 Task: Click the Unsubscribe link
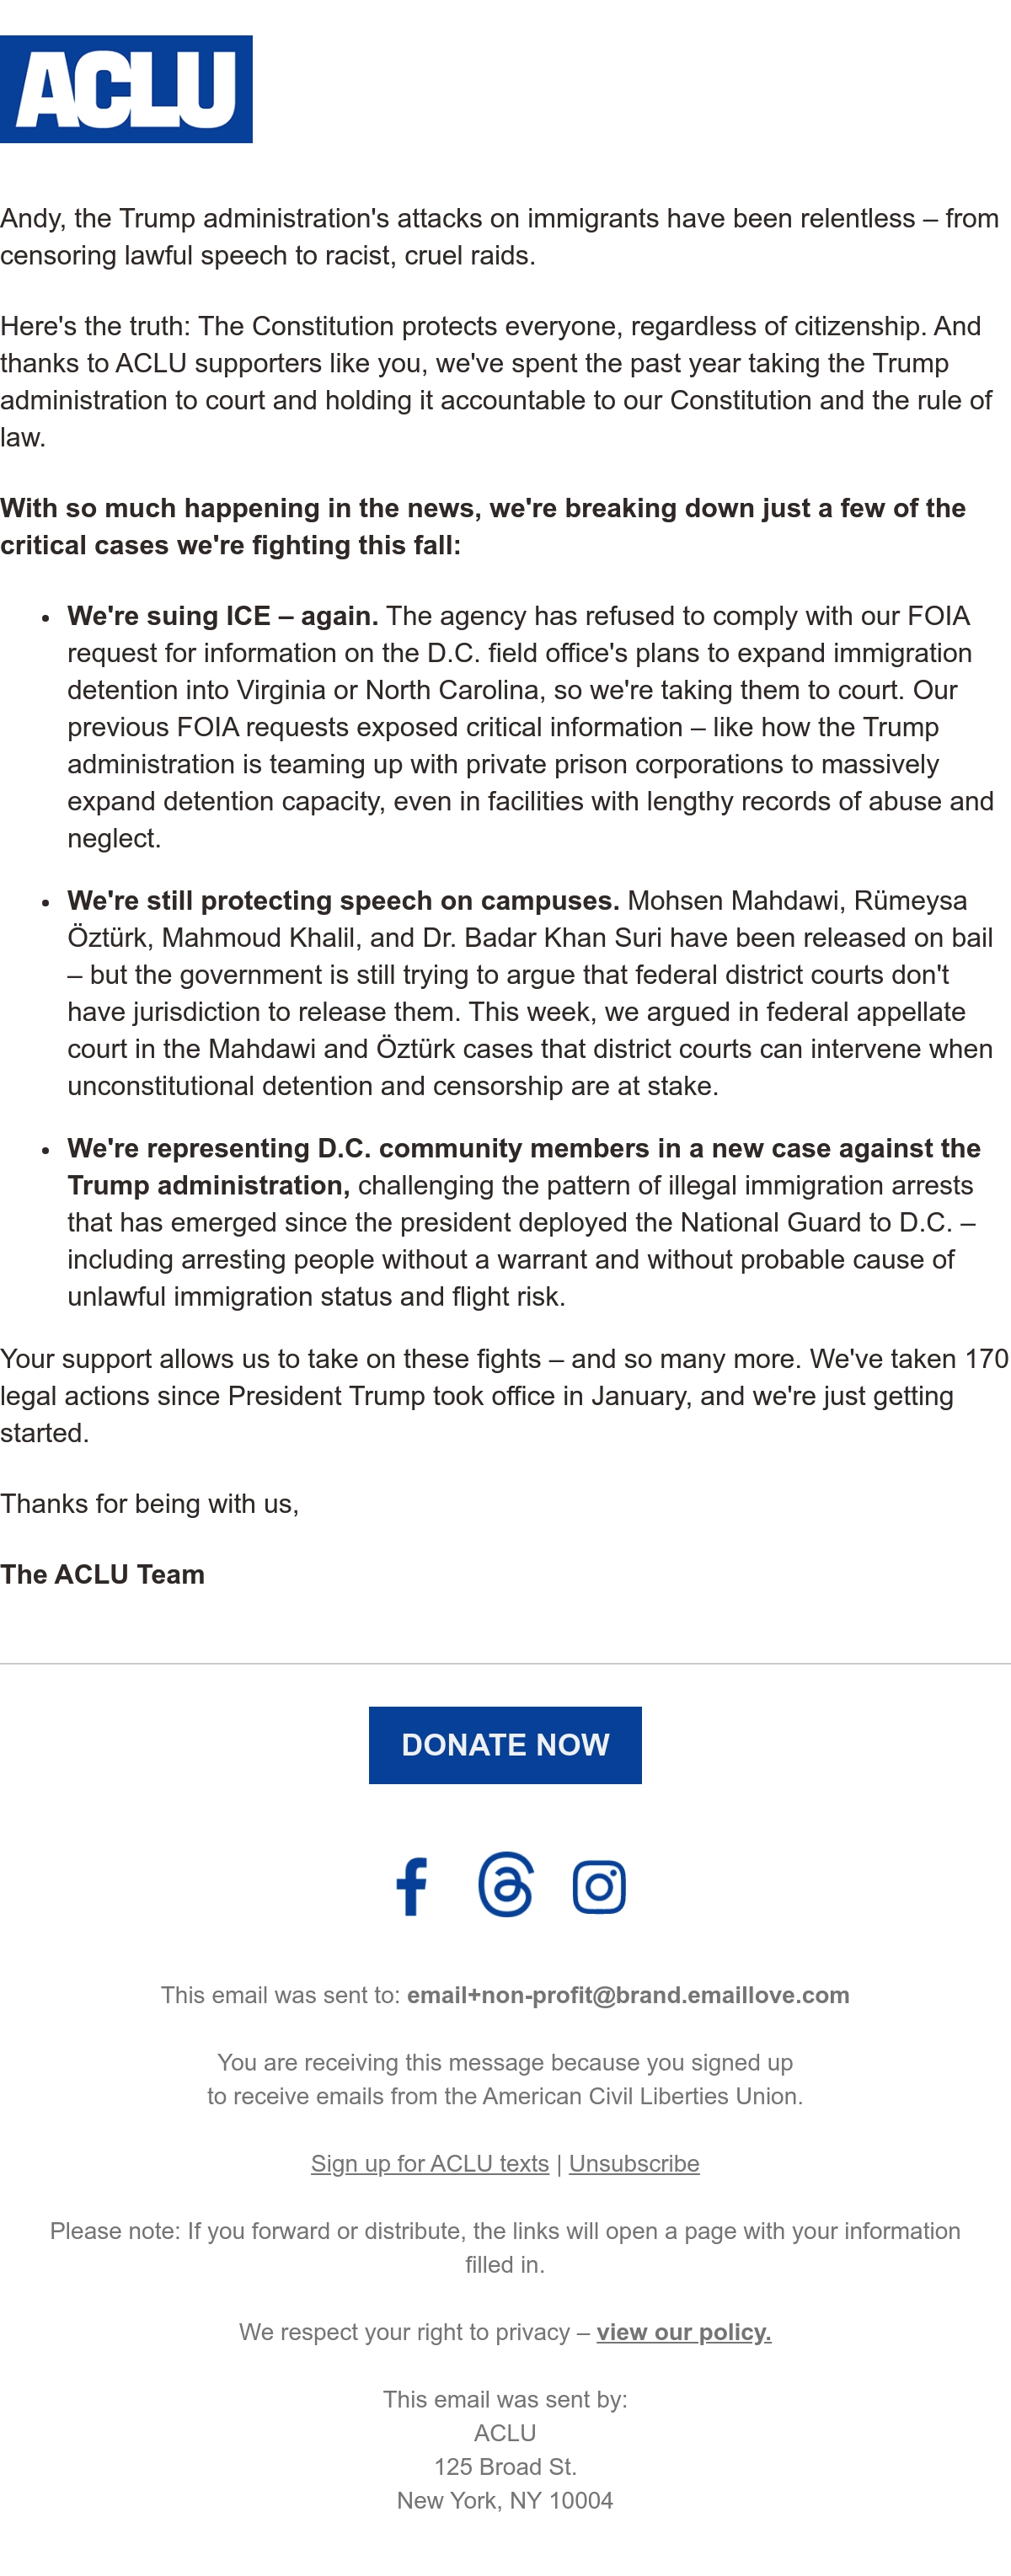tap(634, 2164)
